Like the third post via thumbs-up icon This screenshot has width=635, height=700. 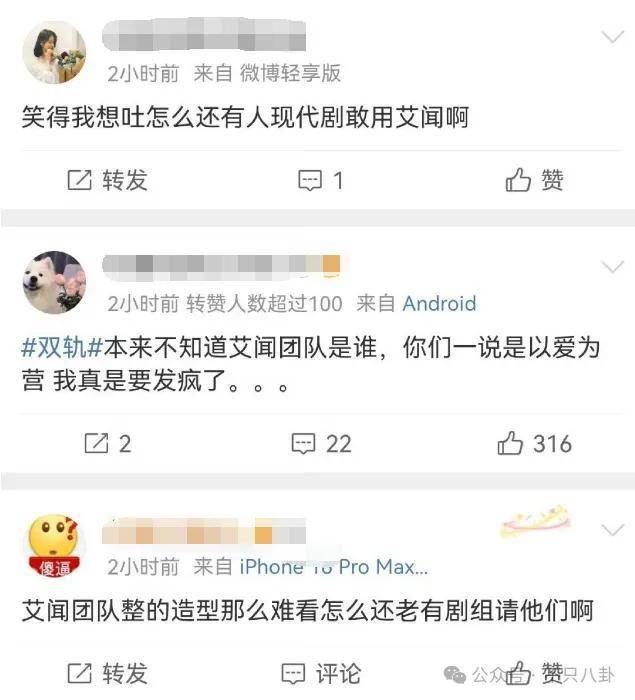pyautogui.click(x=518, y=673)
